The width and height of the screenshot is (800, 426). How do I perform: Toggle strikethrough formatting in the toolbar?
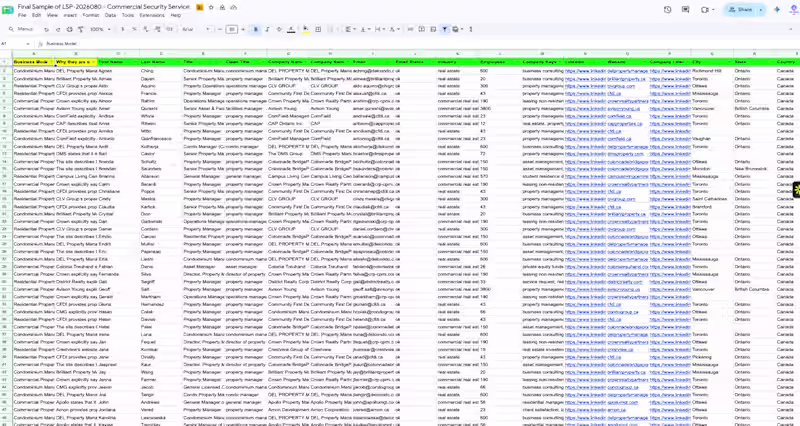[279, 30]
